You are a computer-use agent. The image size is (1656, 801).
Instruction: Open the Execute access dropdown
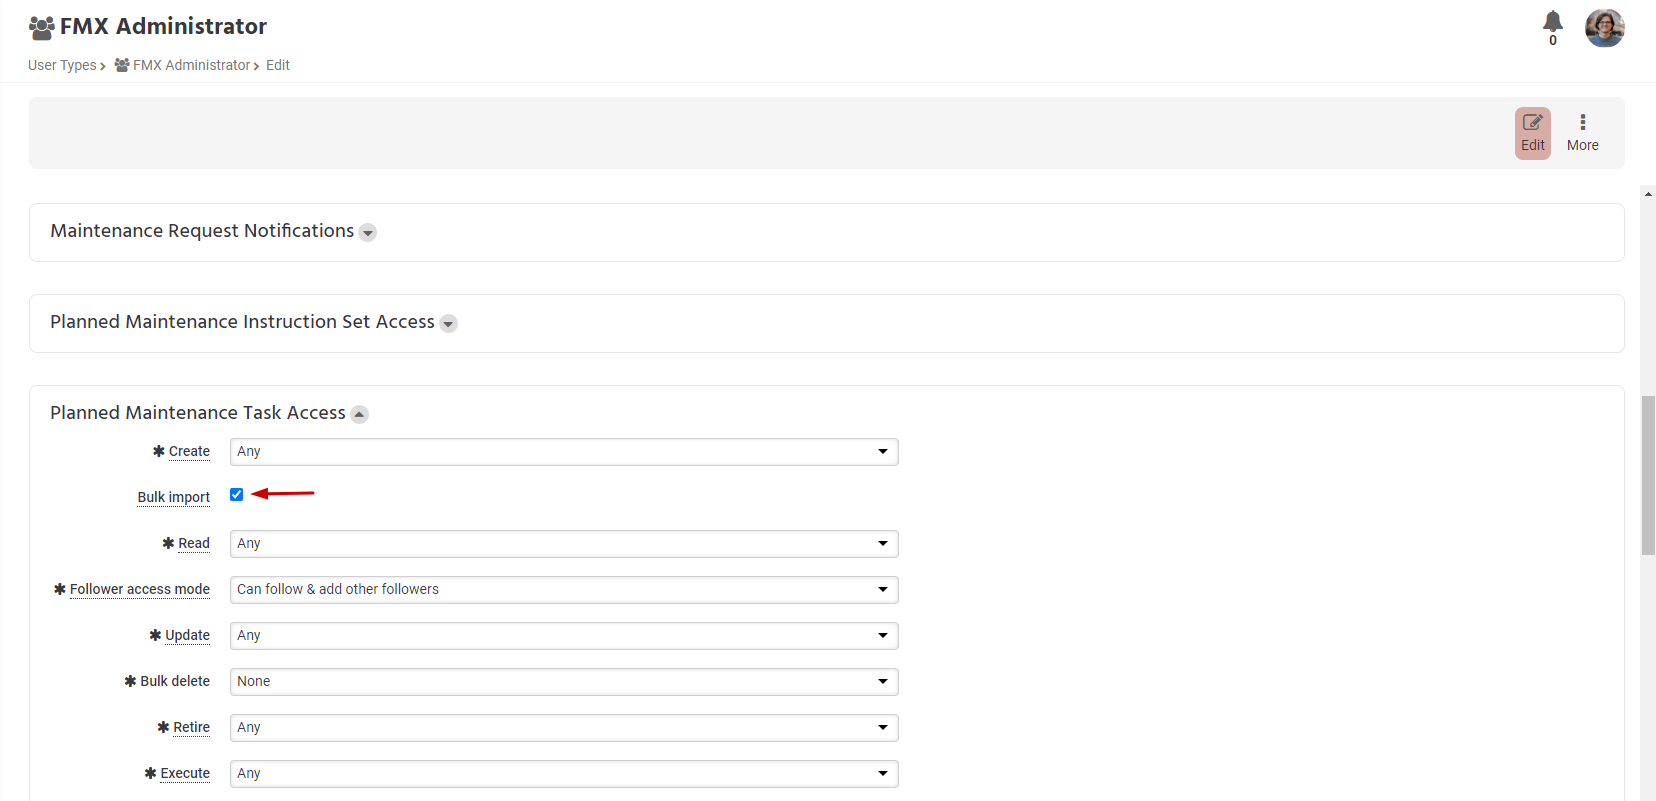coord(564,774)
